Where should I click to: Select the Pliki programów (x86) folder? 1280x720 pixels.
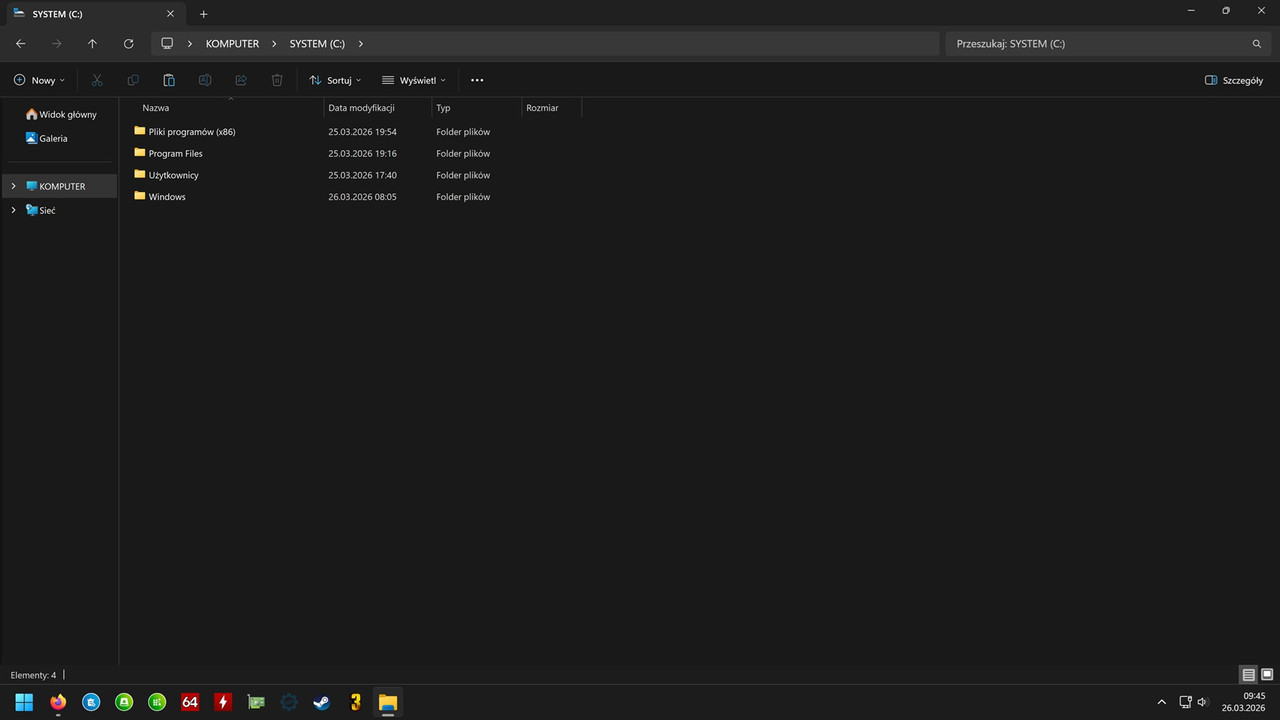click(191, 131)
